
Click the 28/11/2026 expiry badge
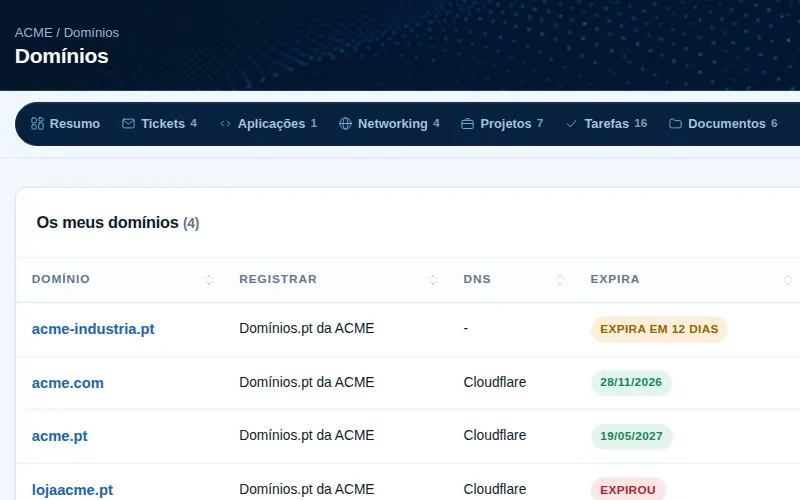(631, 383)
